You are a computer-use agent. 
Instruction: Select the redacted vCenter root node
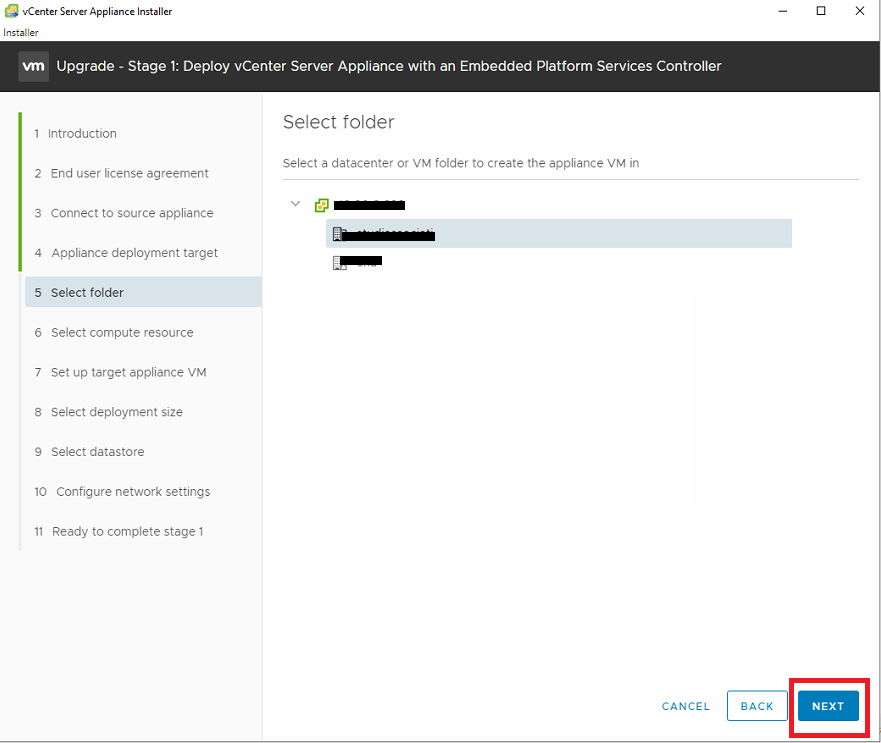369,205
